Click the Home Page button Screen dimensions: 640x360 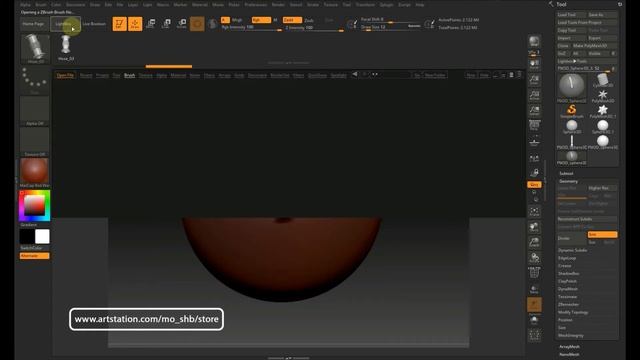pyautogui.click(x=33, y=24)
